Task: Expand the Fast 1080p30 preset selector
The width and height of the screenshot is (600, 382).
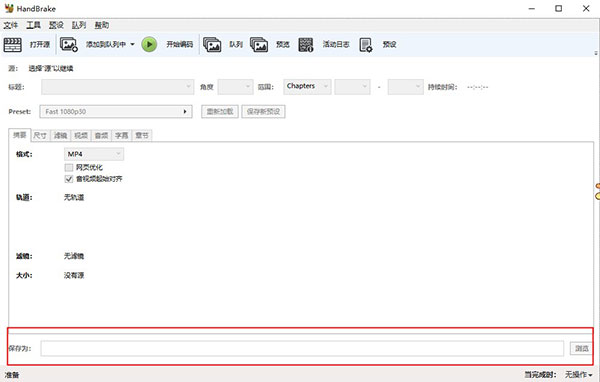Action: (x=116, y=111)
